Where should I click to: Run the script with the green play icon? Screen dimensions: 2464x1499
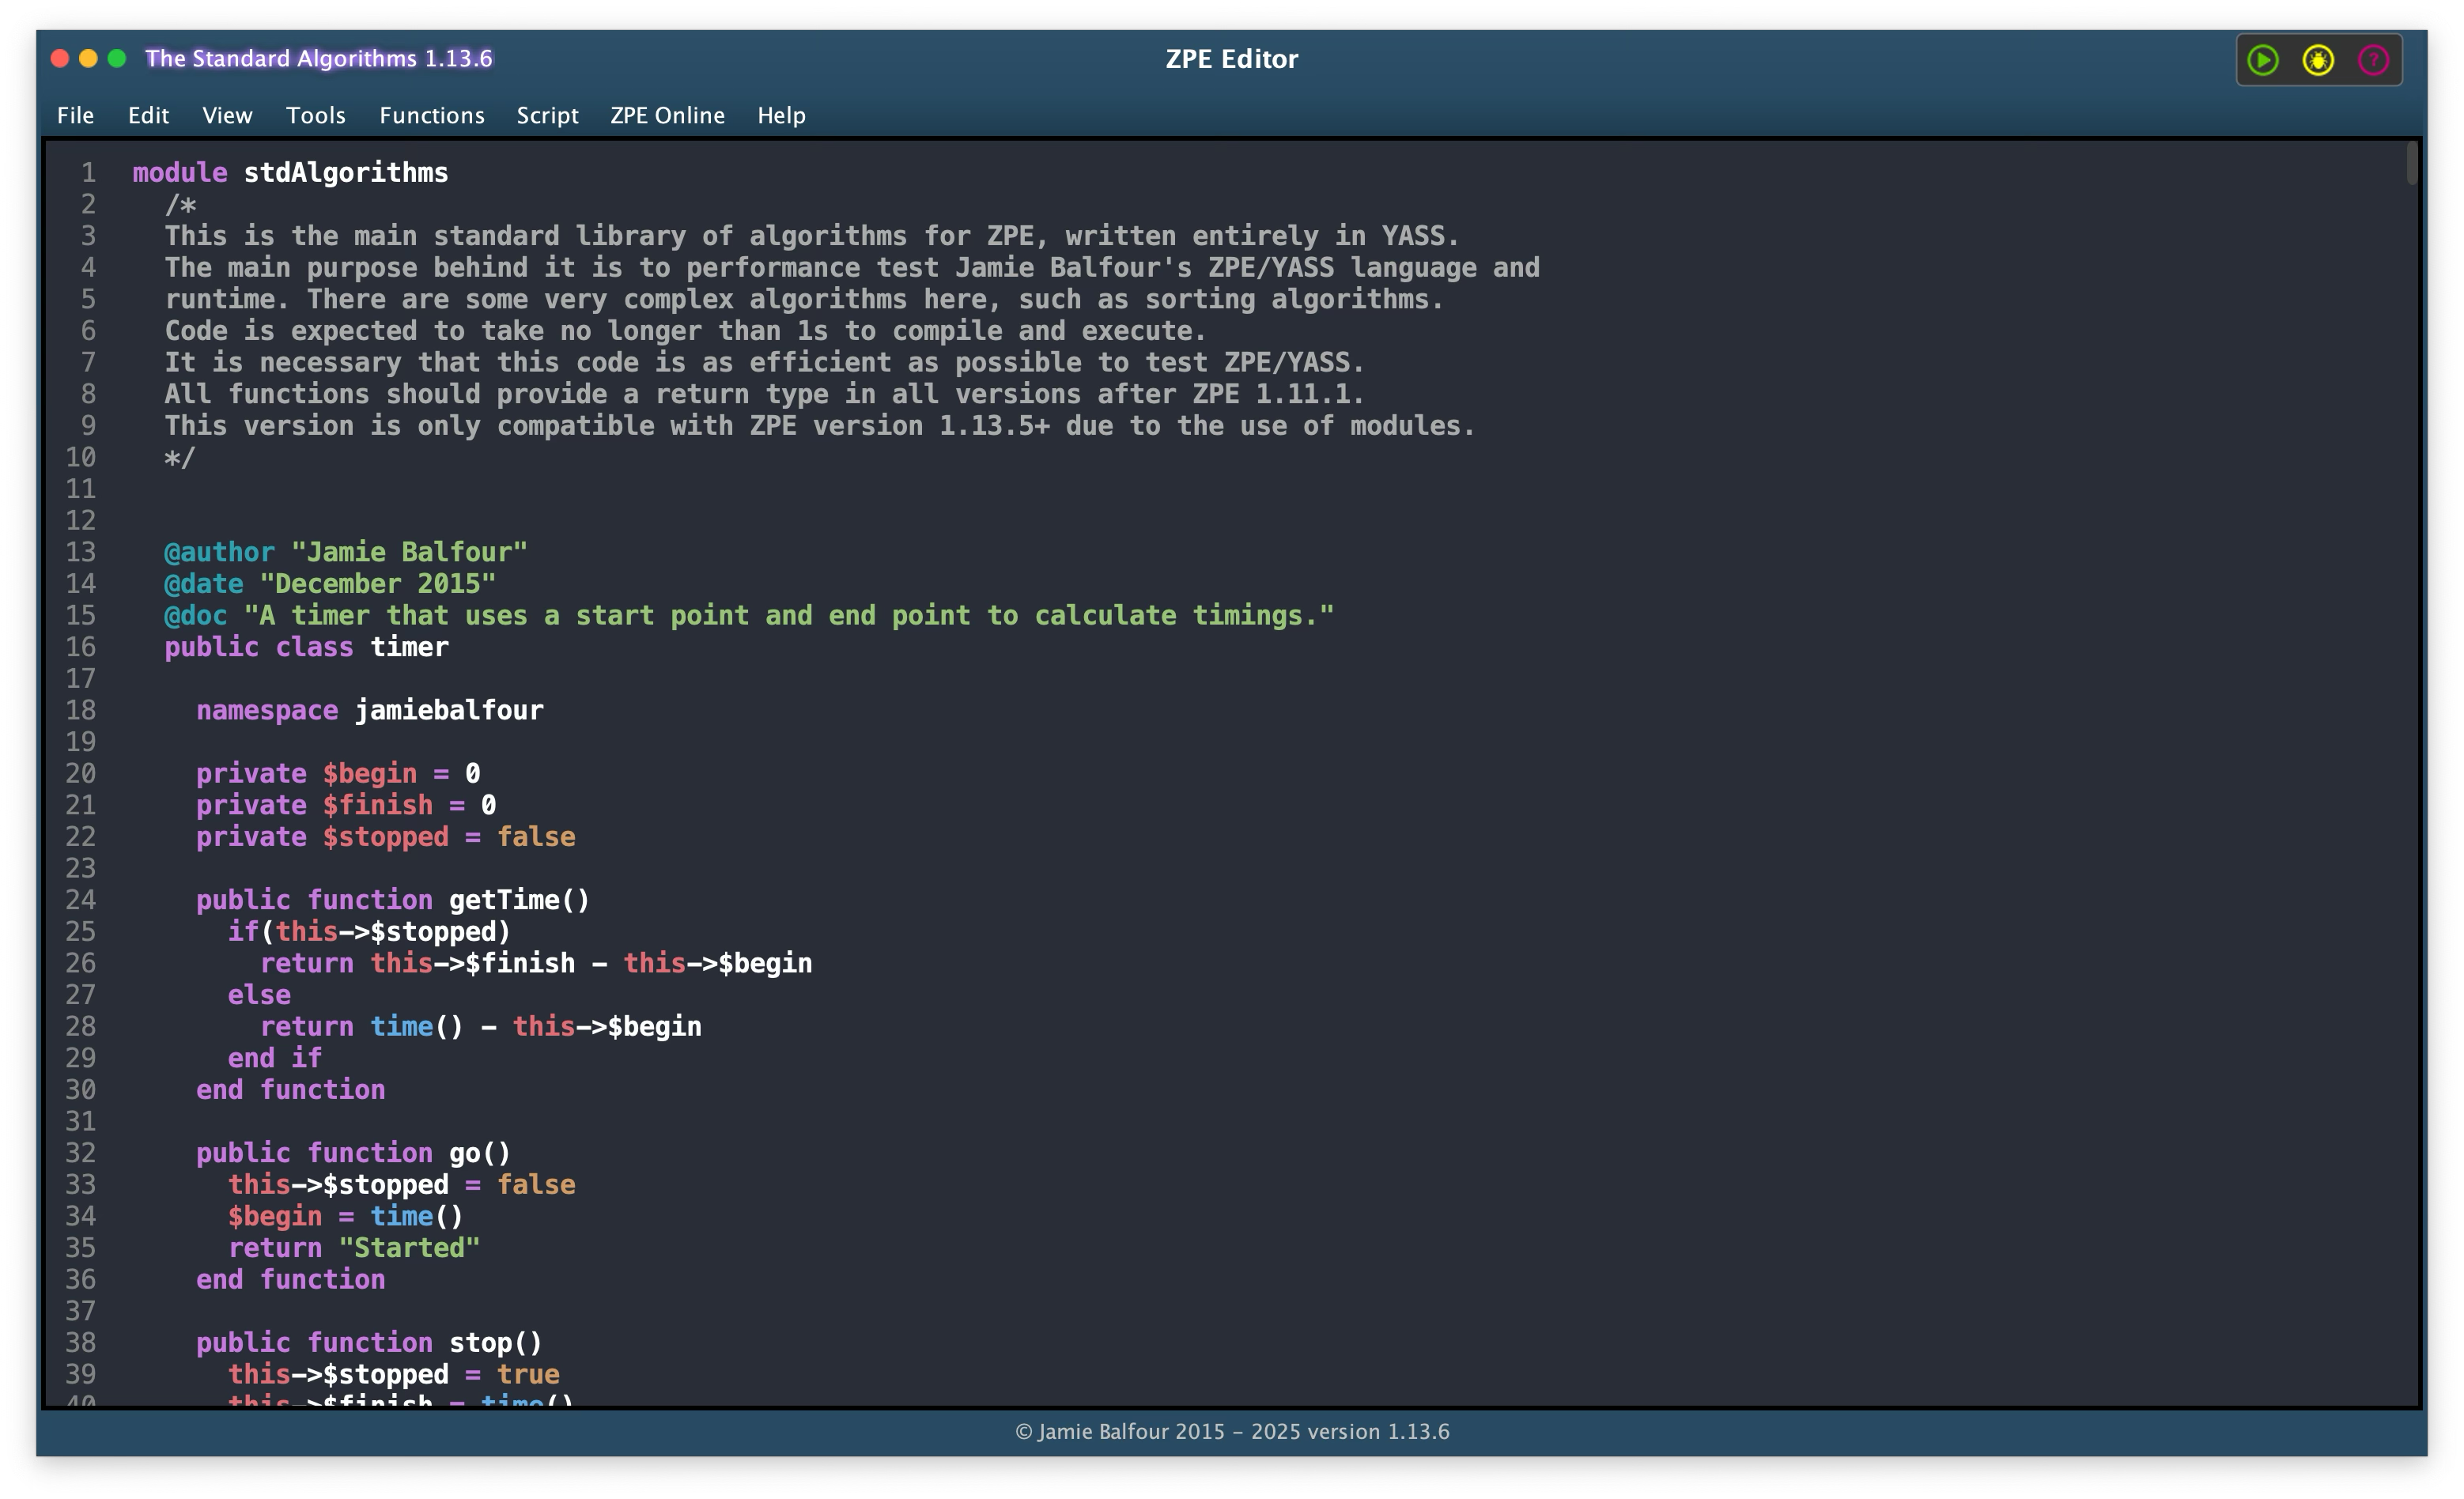[x=2263, y=60]
